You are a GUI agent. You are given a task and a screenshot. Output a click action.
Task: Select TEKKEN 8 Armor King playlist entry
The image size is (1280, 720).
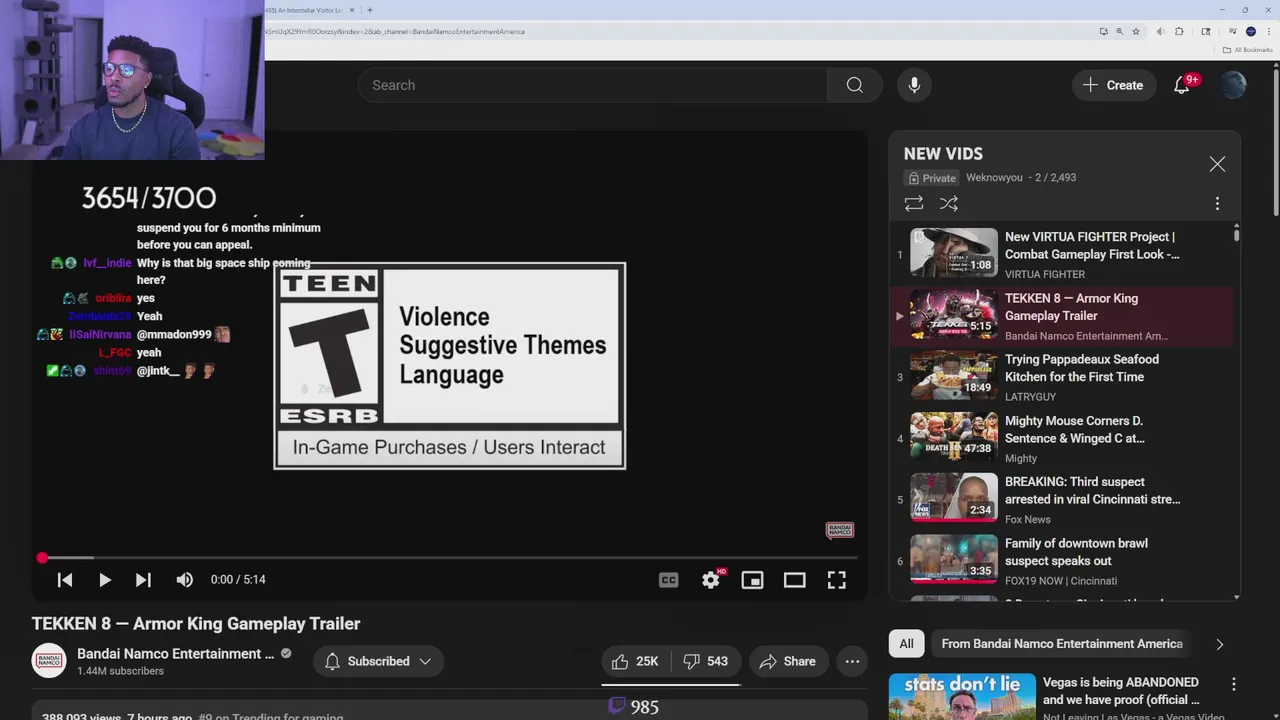click(1061, 316)
